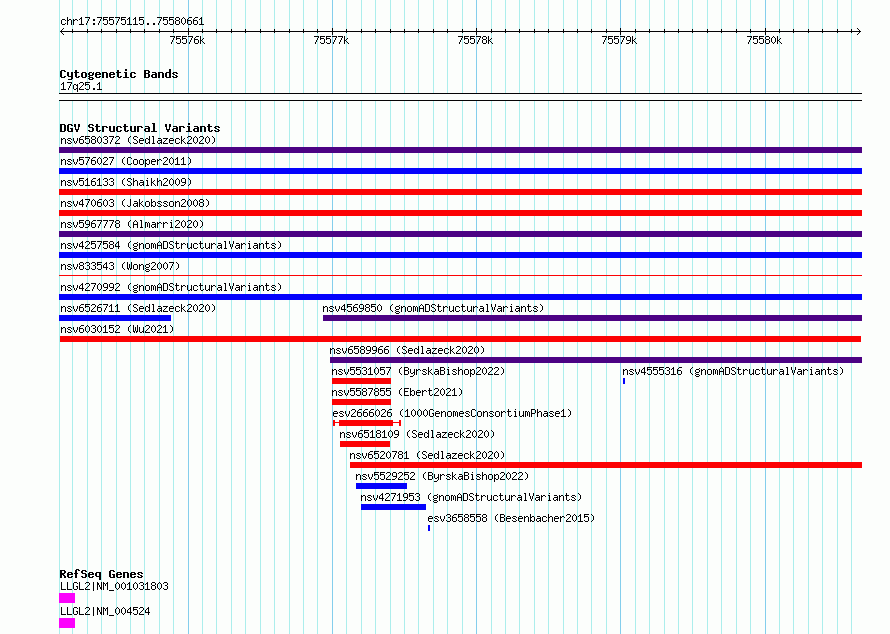Open nsv4555316 (gnomADStructuralVariants) label

[x=733, y=371]
